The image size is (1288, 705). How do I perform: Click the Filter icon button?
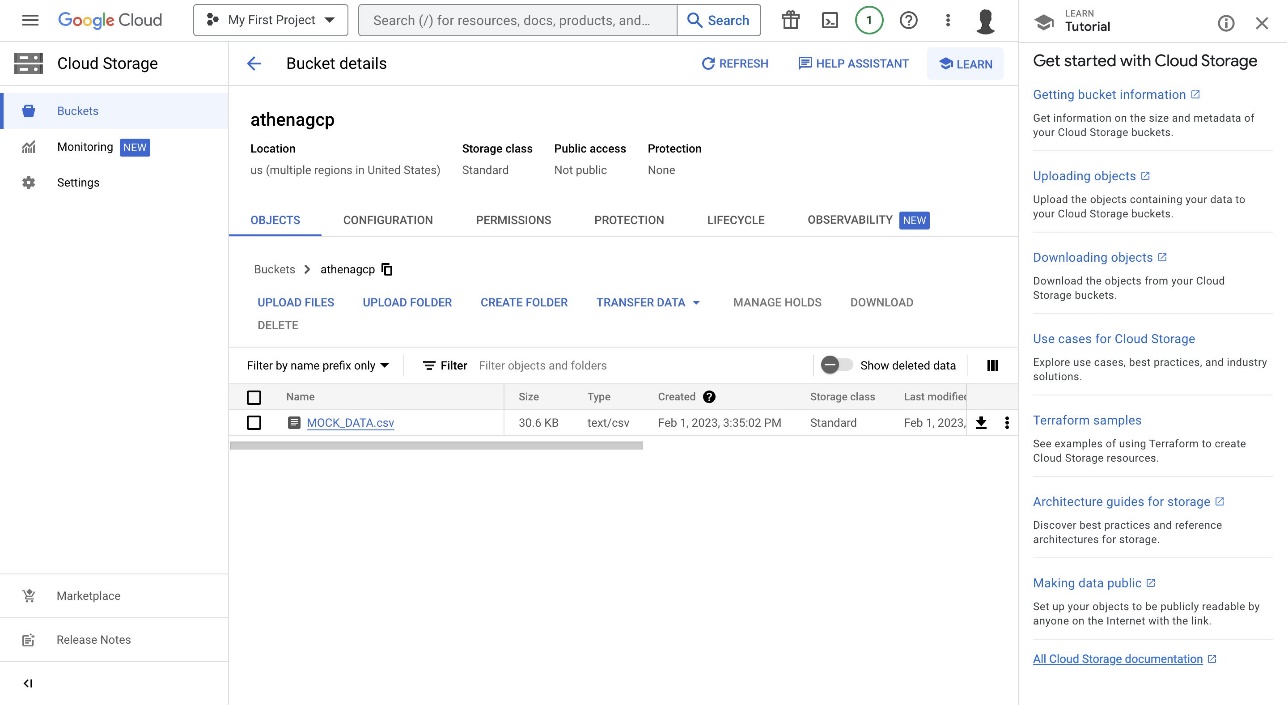[445, 366]
